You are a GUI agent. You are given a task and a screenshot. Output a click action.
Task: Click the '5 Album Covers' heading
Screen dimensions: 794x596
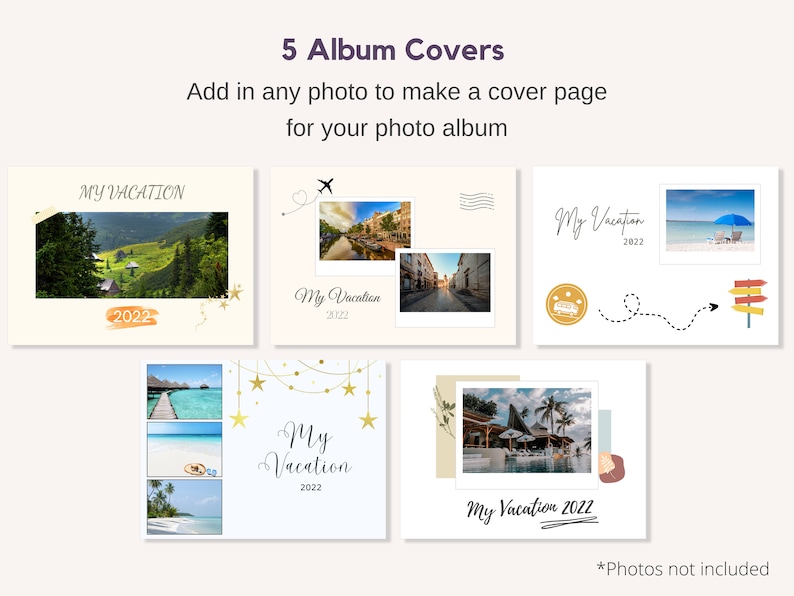click(393, 50)
